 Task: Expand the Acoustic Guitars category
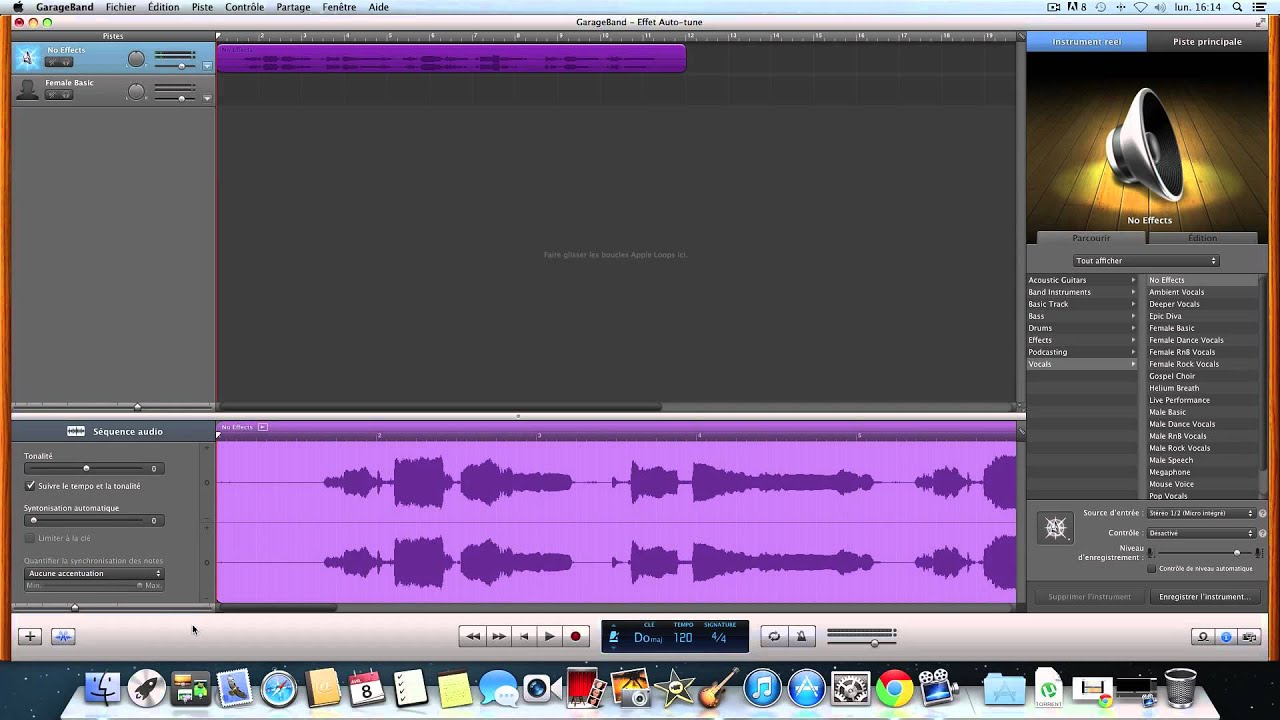1082,280
